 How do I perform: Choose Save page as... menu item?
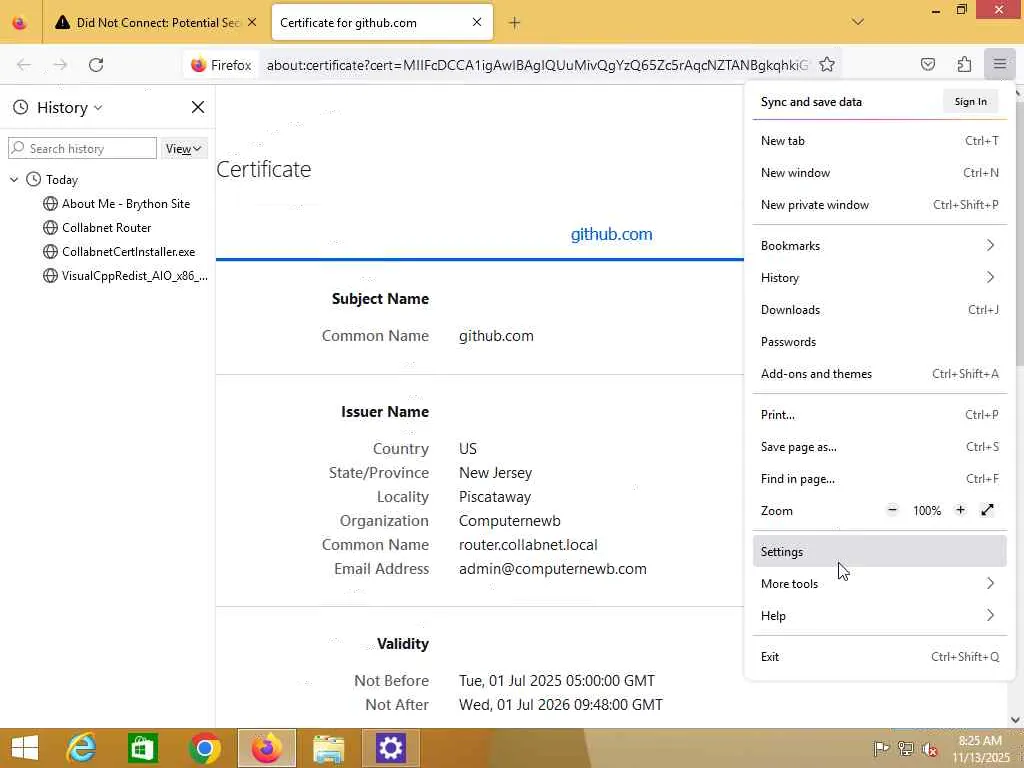880,447
